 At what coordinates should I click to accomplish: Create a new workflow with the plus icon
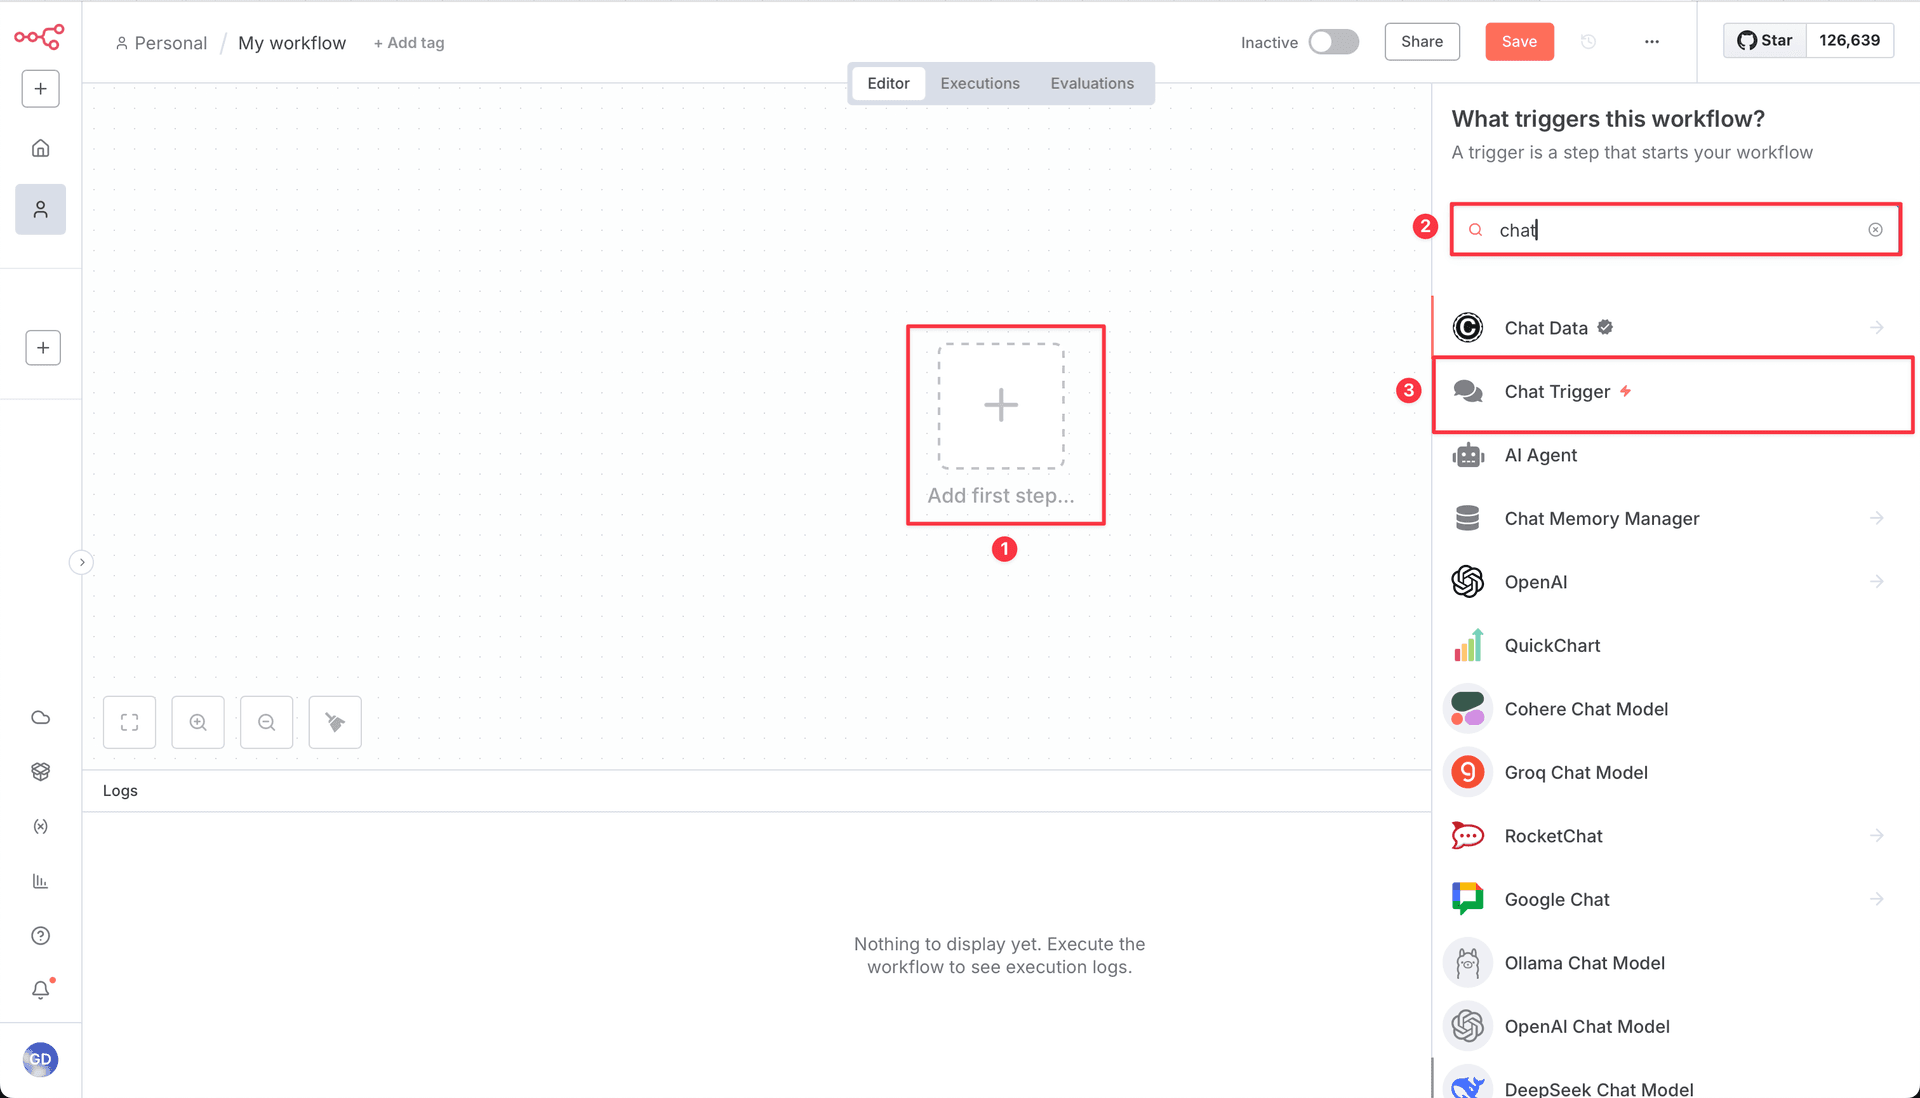[x=40, y=88]
